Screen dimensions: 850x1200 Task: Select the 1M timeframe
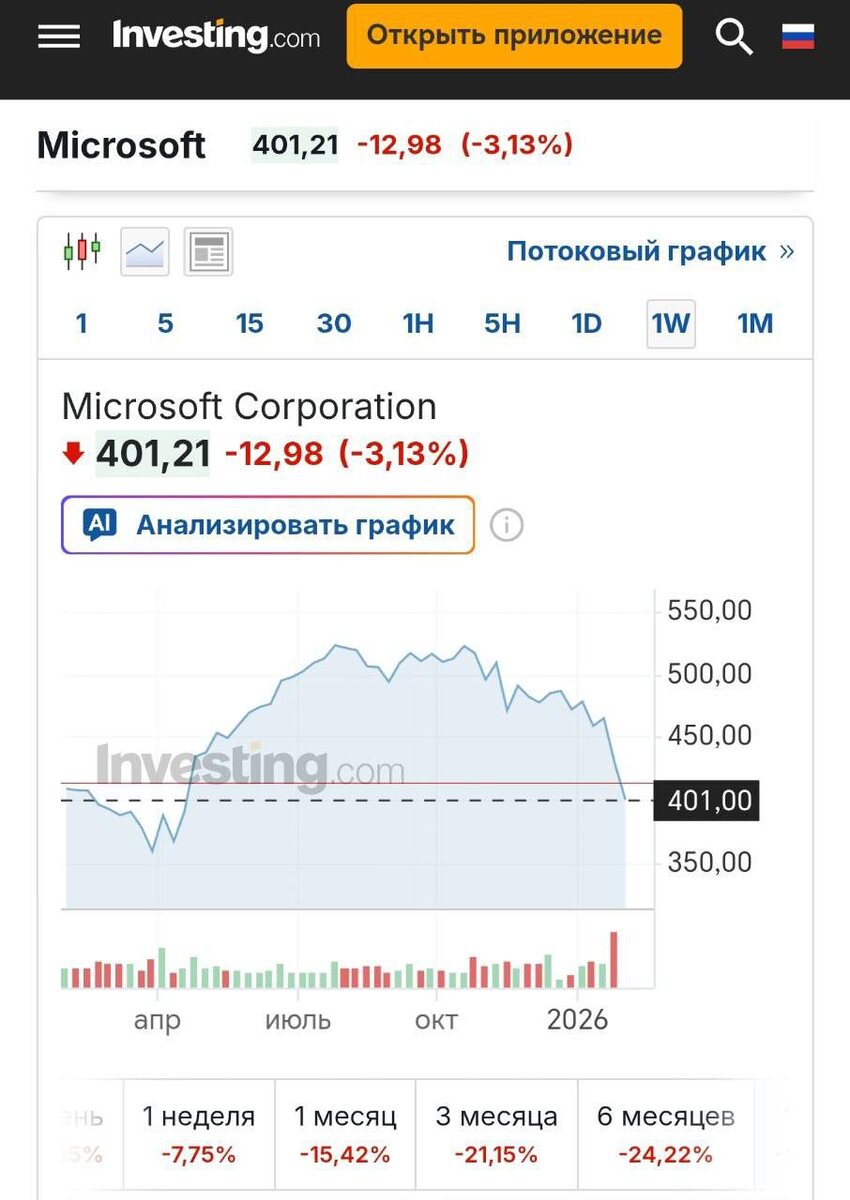click(755, 324)
